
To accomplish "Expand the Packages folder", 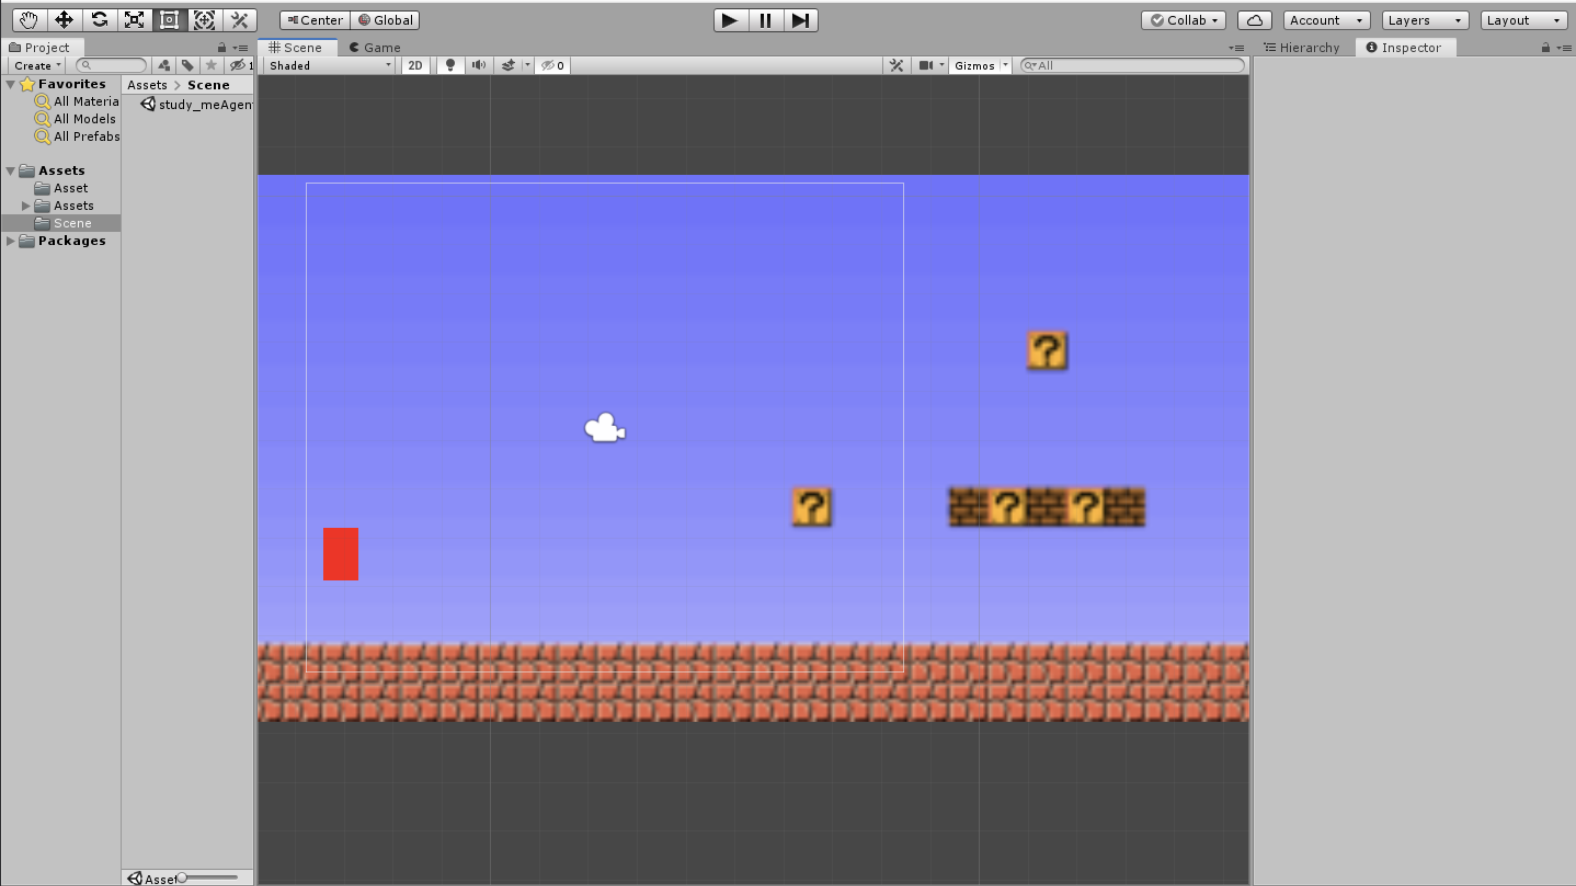I will (x=10, y=240).
